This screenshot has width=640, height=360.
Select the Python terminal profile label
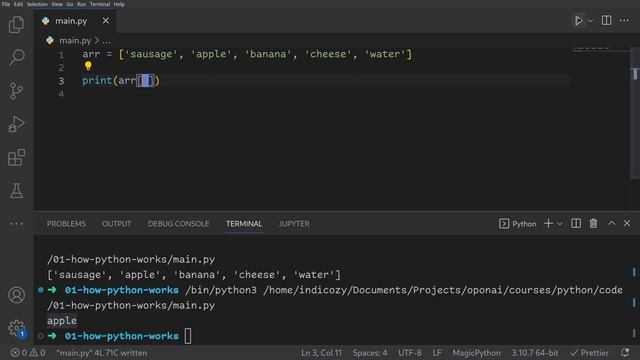coord(518,224)
